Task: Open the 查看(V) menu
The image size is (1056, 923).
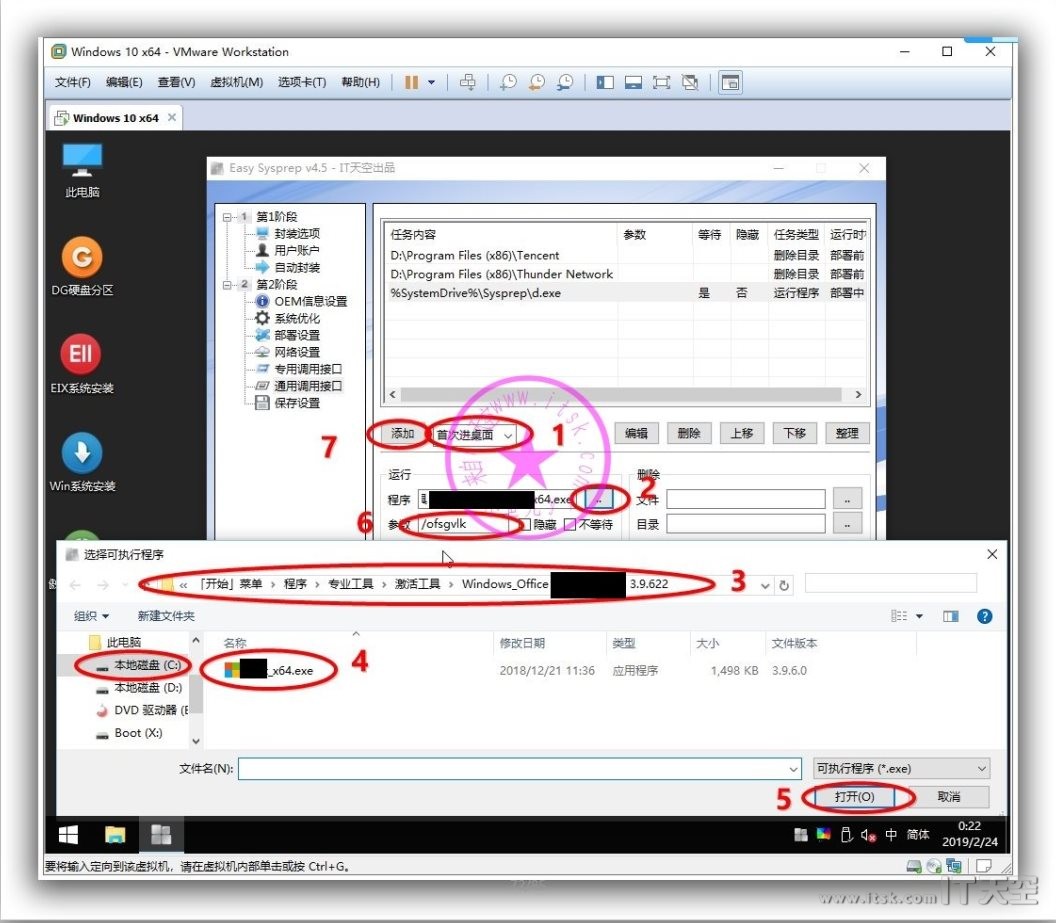Action: 176,82
